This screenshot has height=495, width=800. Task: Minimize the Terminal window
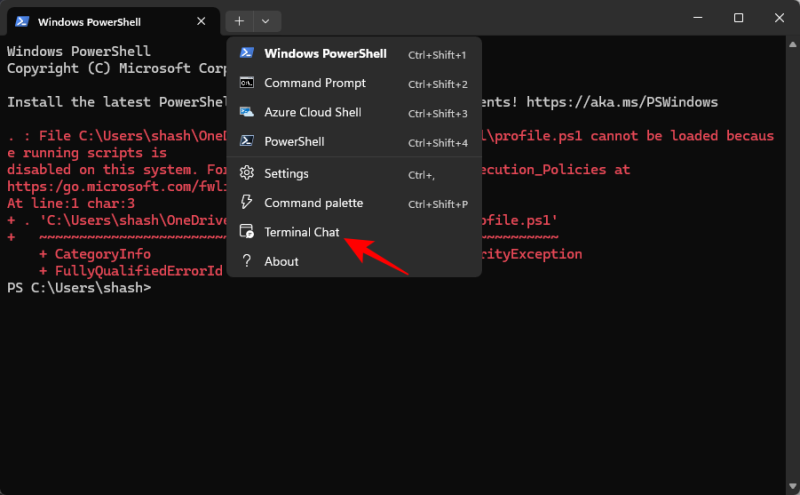point(694,18)
